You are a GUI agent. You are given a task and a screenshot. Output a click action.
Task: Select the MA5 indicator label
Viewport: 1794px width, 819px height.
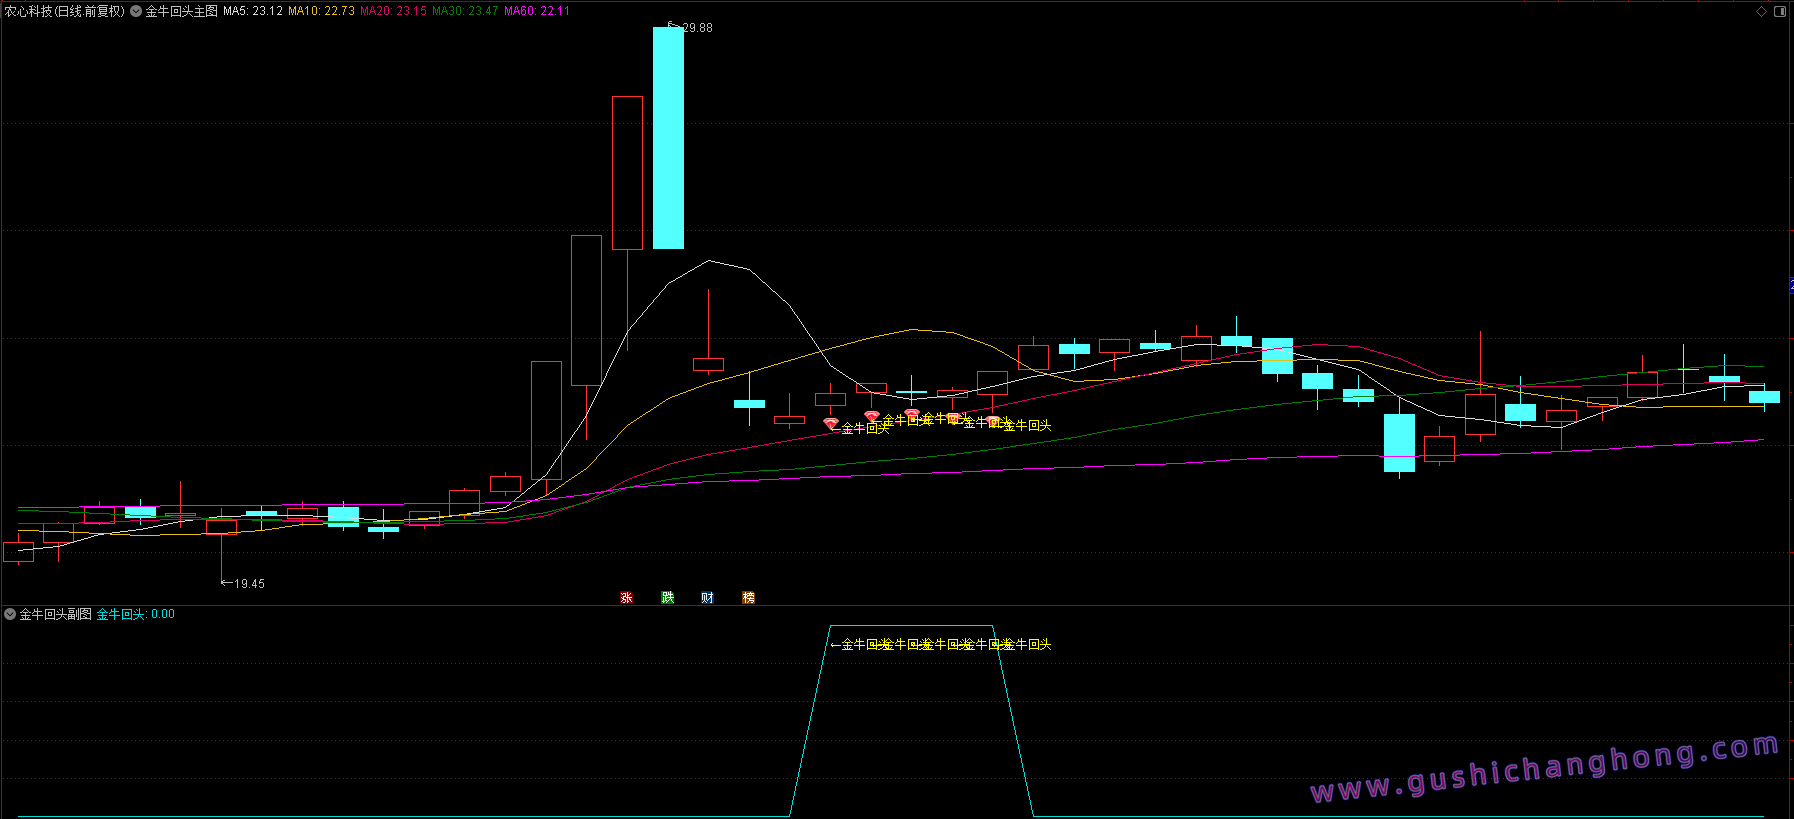[252, 11]
